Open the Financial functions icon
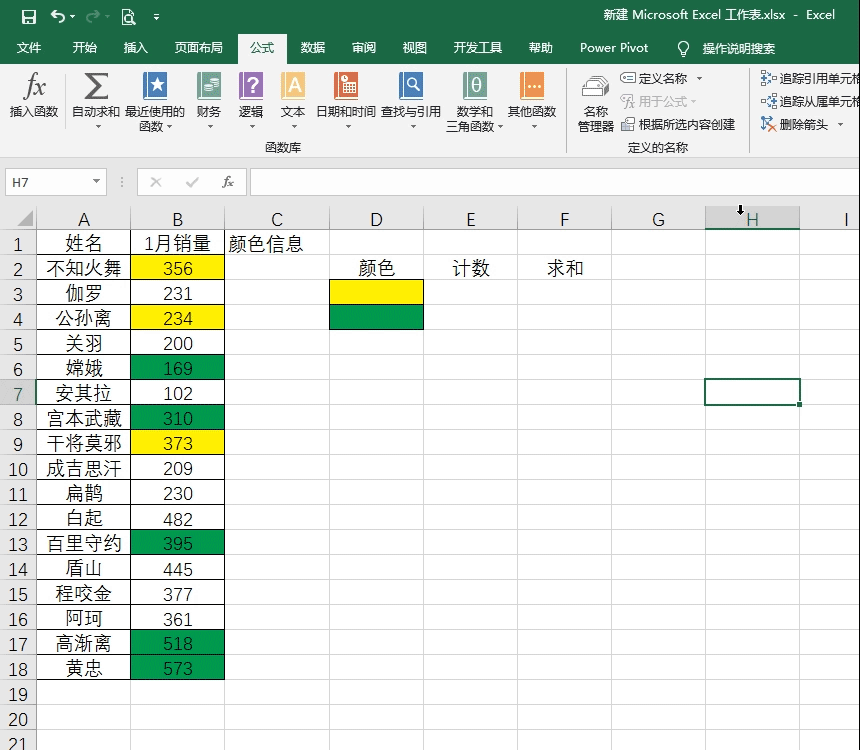Image resolution: width=860 pixels, height=750 pixels. click(x=209, y=86)
